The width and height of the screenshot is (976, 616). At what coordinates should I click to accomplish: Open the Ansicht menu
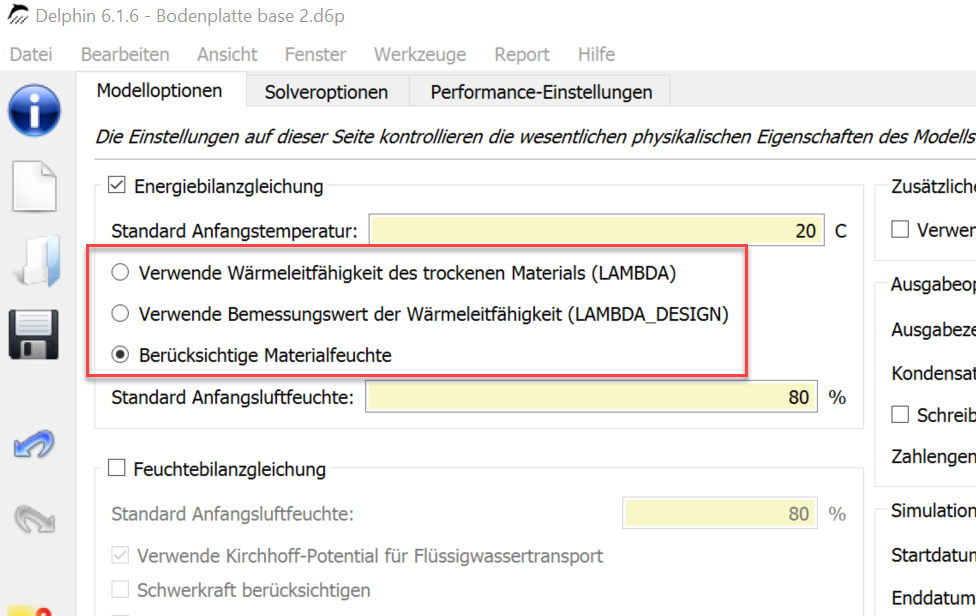(x=227, y=55)
